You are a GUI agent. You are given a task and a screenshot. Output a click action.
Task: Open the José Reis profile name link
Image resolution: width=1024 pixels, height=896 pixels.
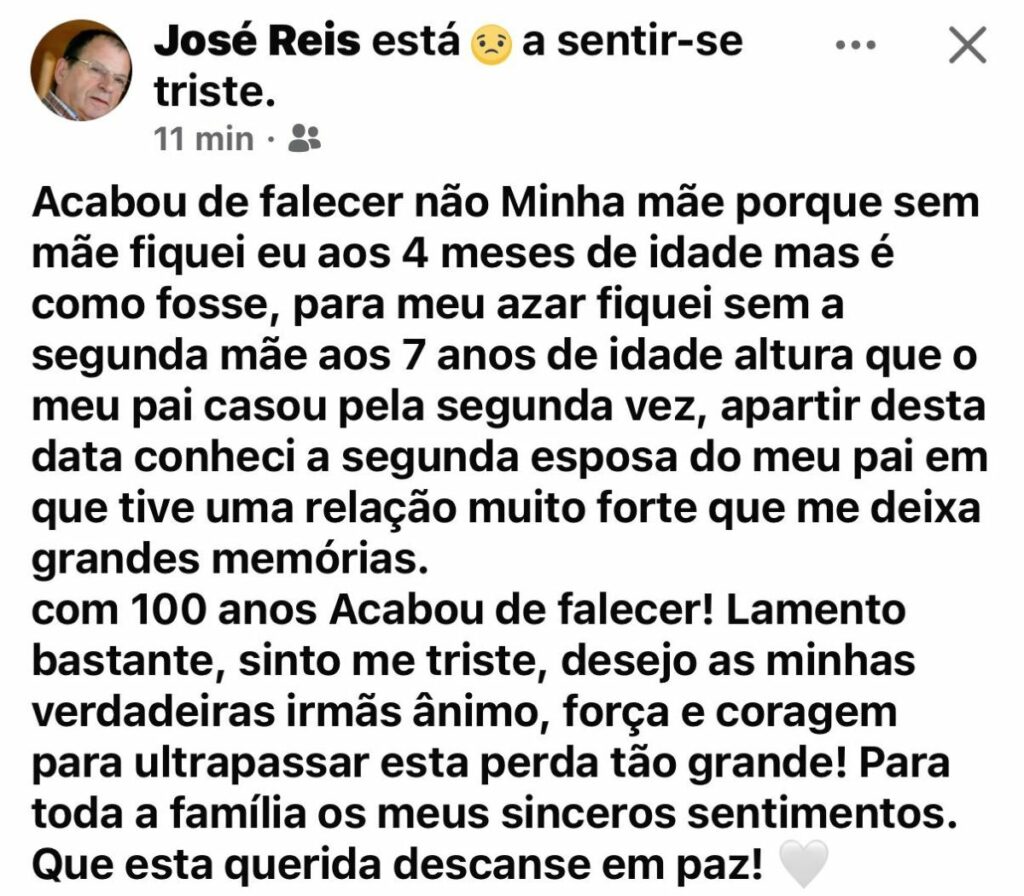coord(256,45)
